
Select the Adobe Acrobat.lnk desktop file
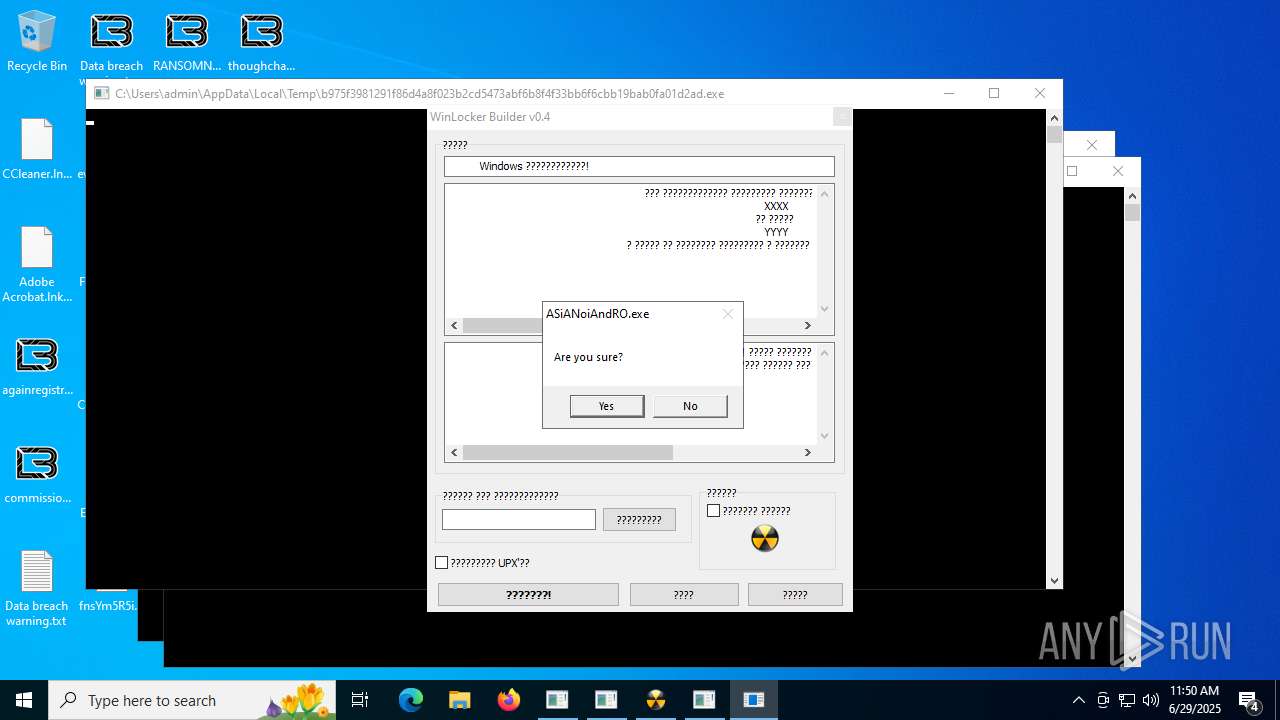click(x=37, y=265)
